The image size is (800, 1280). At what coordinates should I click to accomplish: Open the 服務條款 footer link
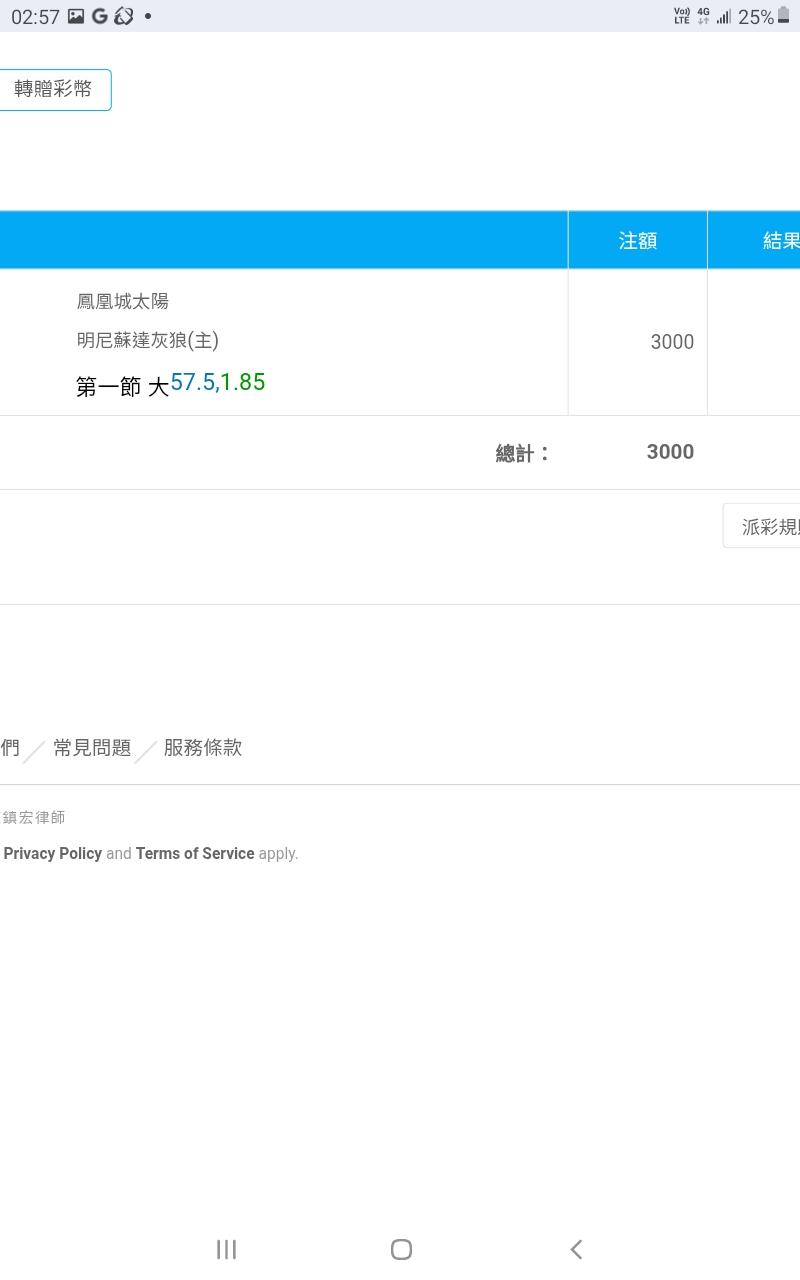pyautogui.click(x=203, y=748)
